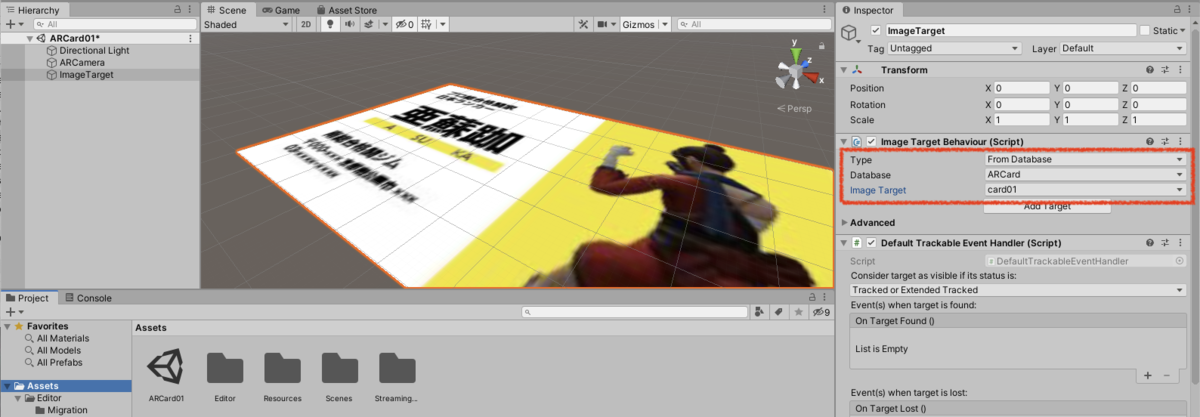Screen dimensions: 1200x417
Task: Toggle 2D view mode in Scene
Action: click(x=306, y=24)
